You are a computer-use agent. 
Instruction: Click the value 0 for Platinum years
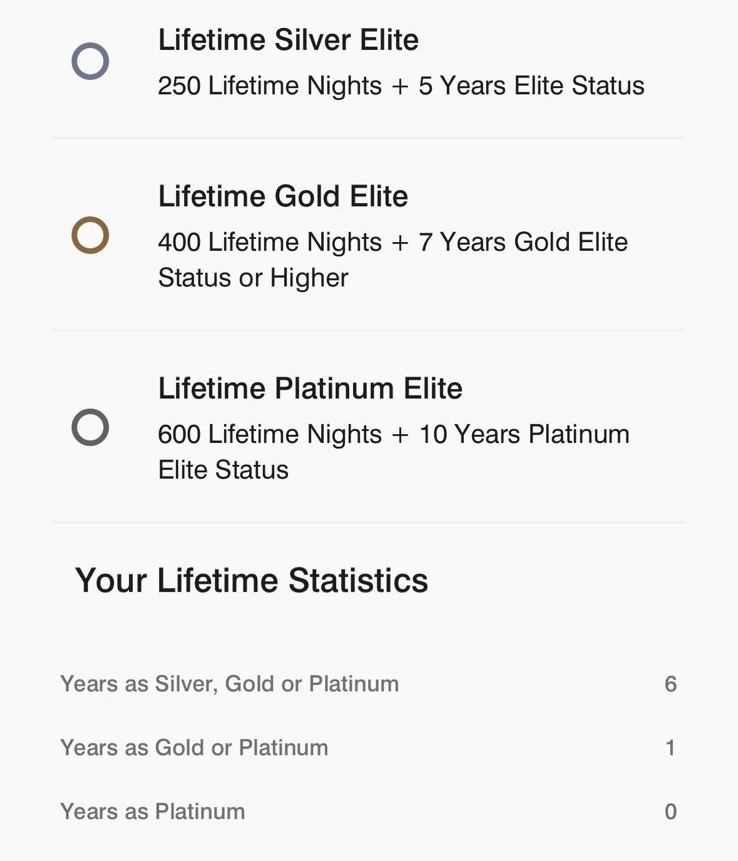pos(670,811)
